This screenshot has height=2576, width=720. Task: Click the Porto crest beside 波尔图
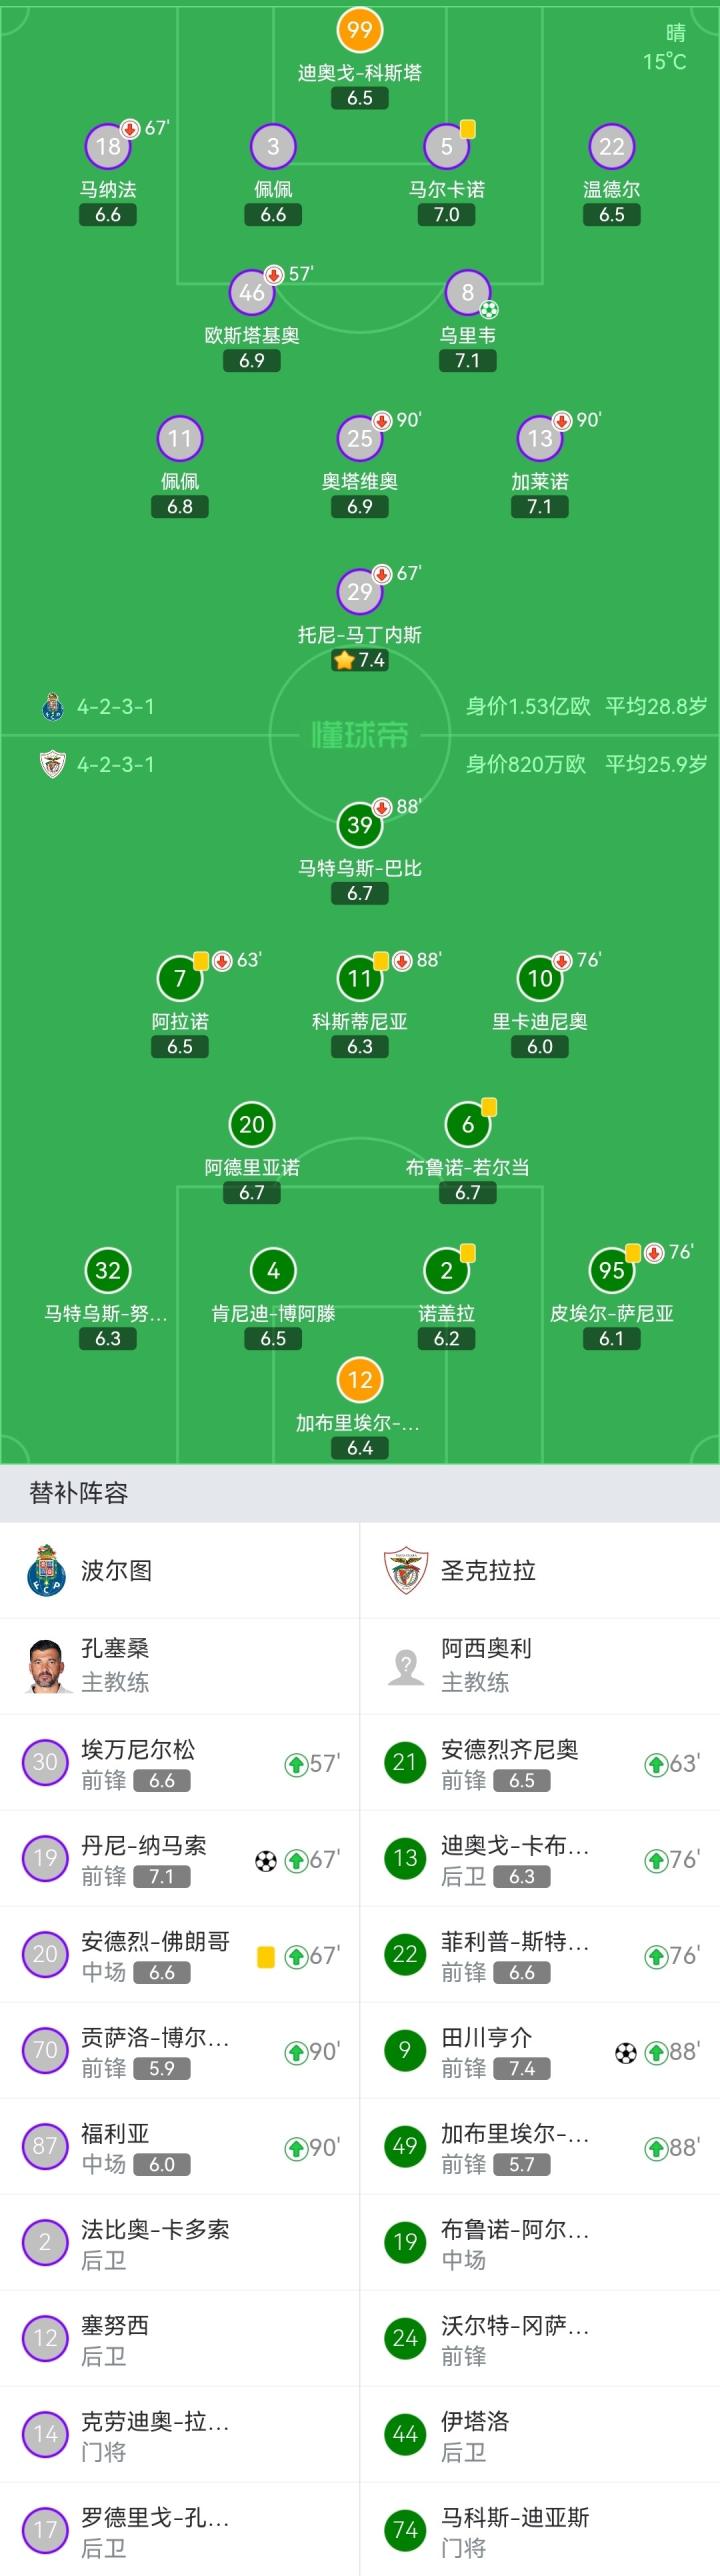45,1570
